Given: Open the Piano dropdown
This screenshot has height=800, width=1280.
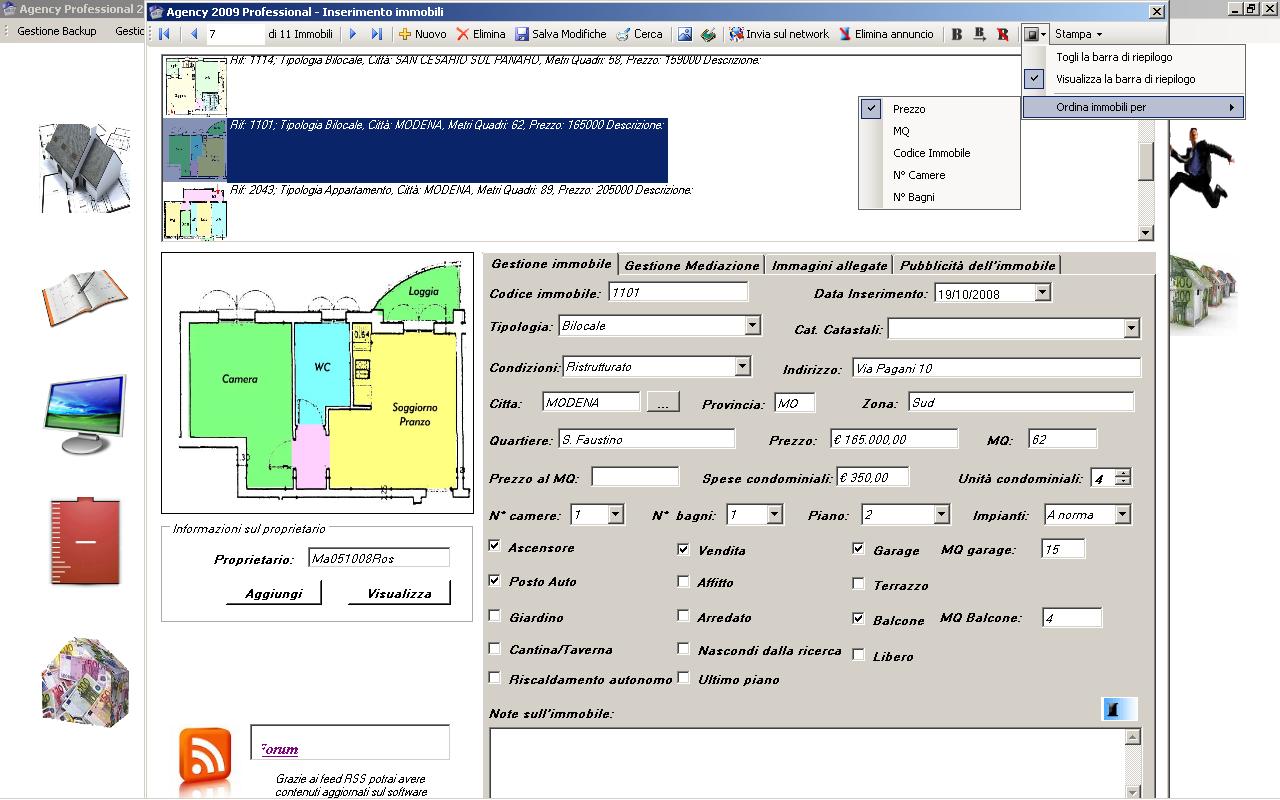Looking at the screenshot, I should coord(941,514).
